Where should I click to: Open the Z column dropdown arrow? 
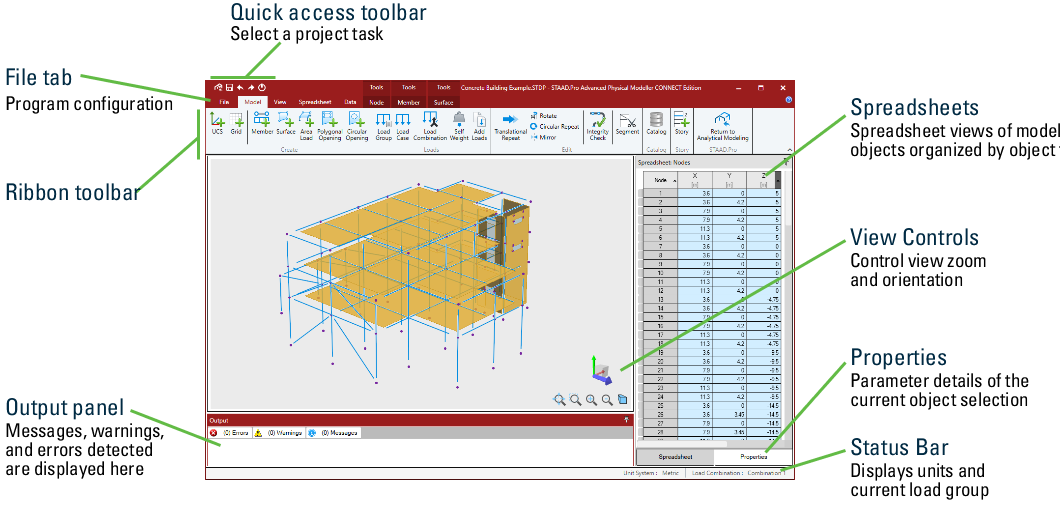(778, 181)
